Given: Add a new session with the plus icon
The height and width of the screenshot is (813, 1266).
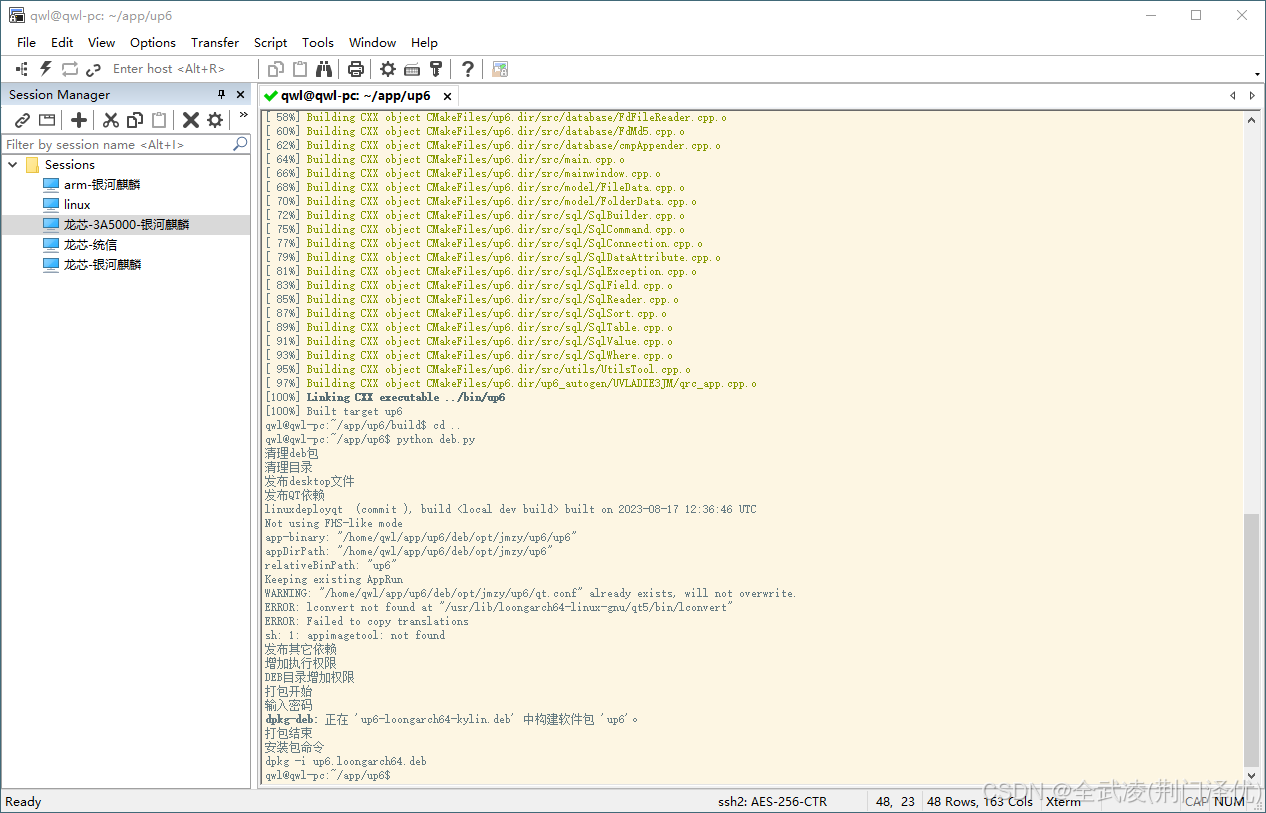Looking at the screenshot, I should tap(79, 120).
